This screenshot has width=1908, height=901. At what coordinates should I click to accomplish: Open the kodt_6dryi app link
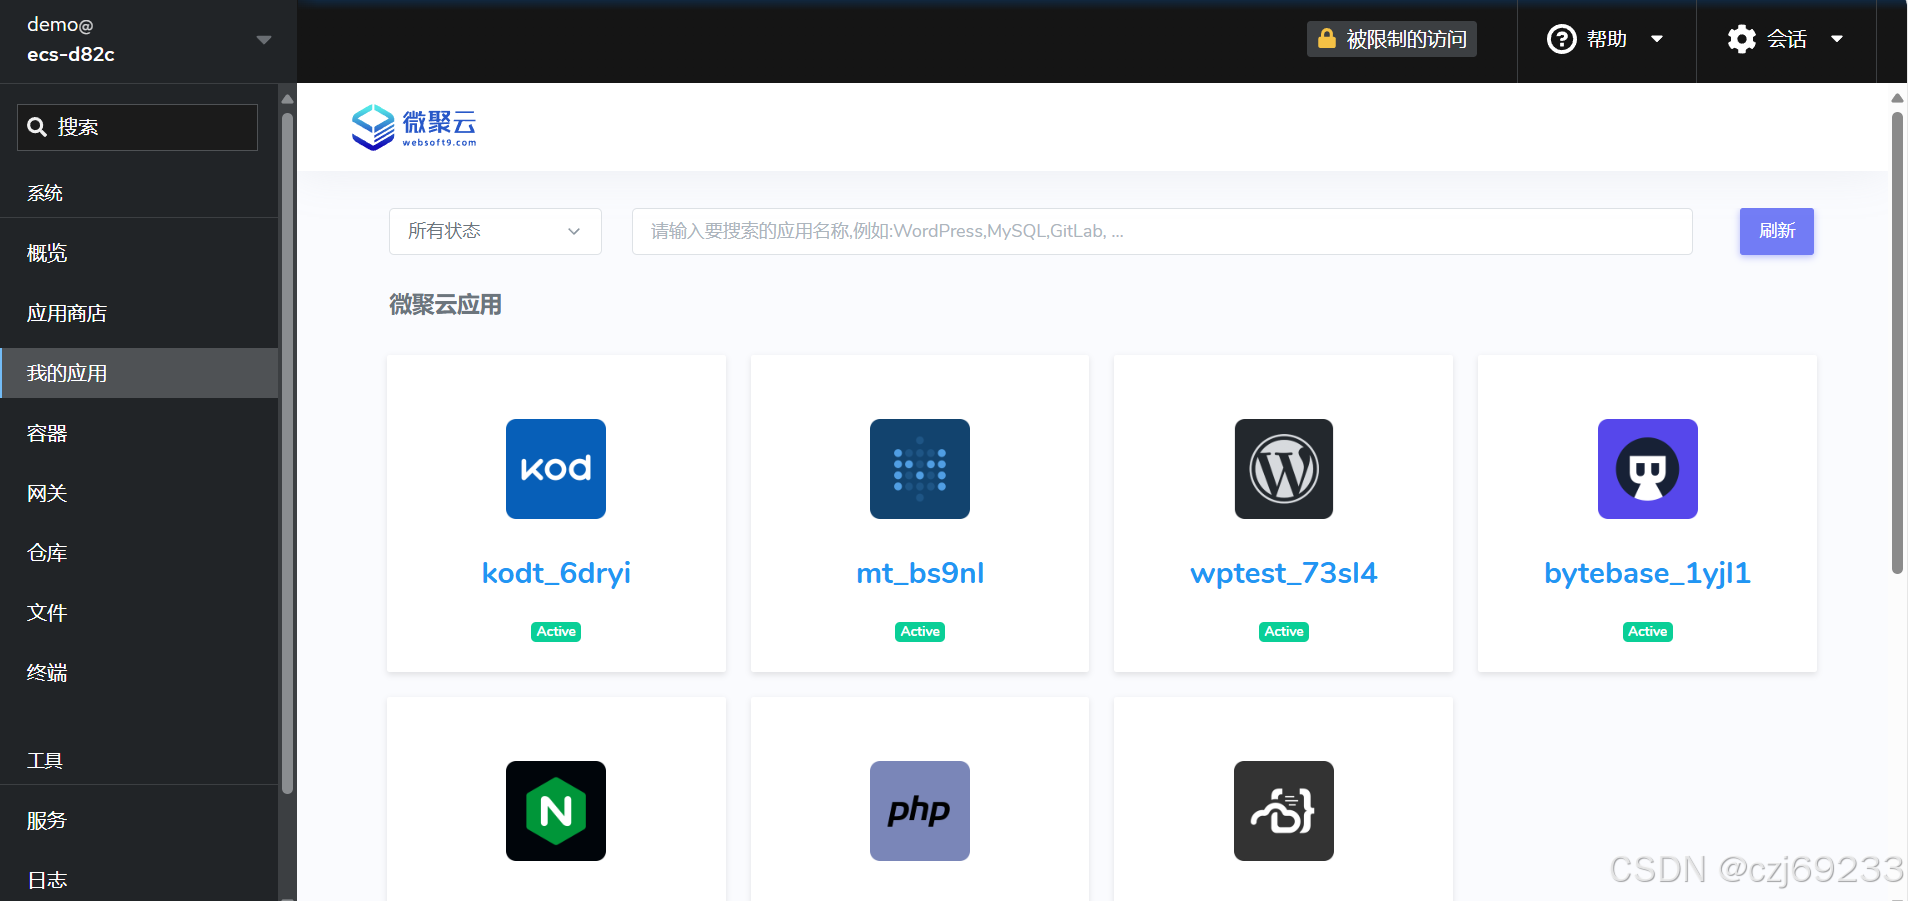point(556,573)
